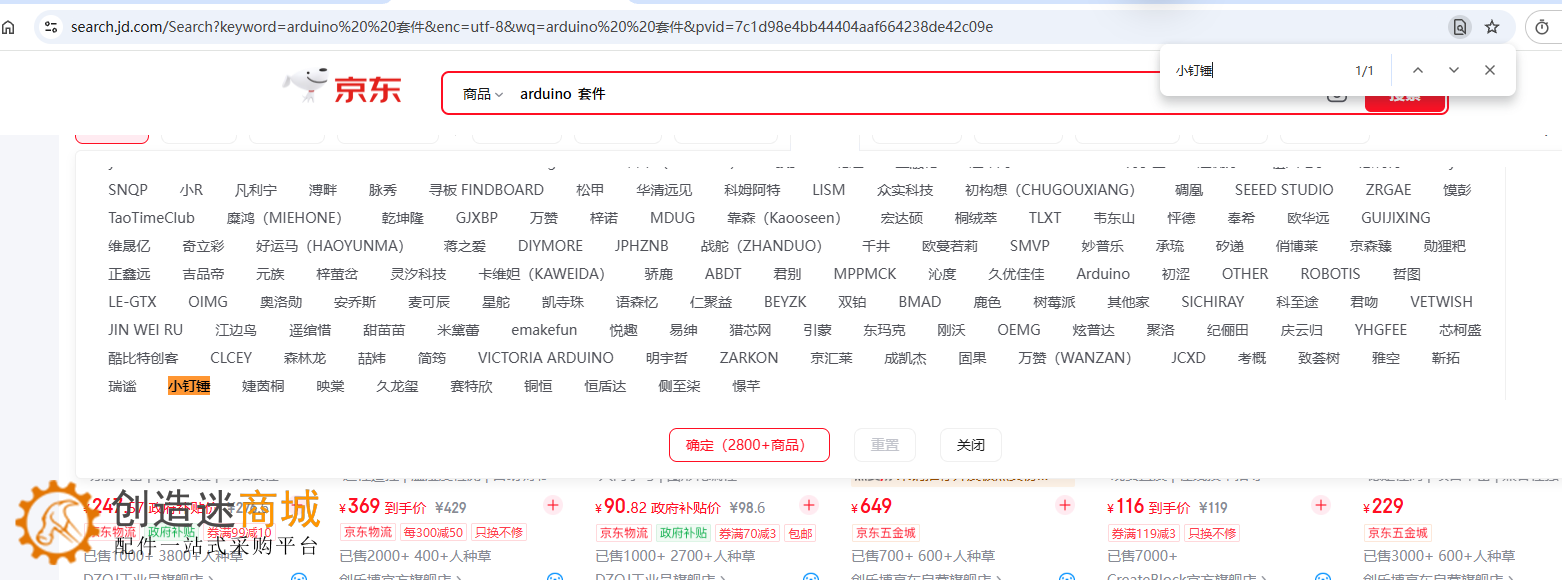Add the ¥649 product to cart with plus icon
The width and height of the screenshot is (1562, 580).
pos(1064,506)
